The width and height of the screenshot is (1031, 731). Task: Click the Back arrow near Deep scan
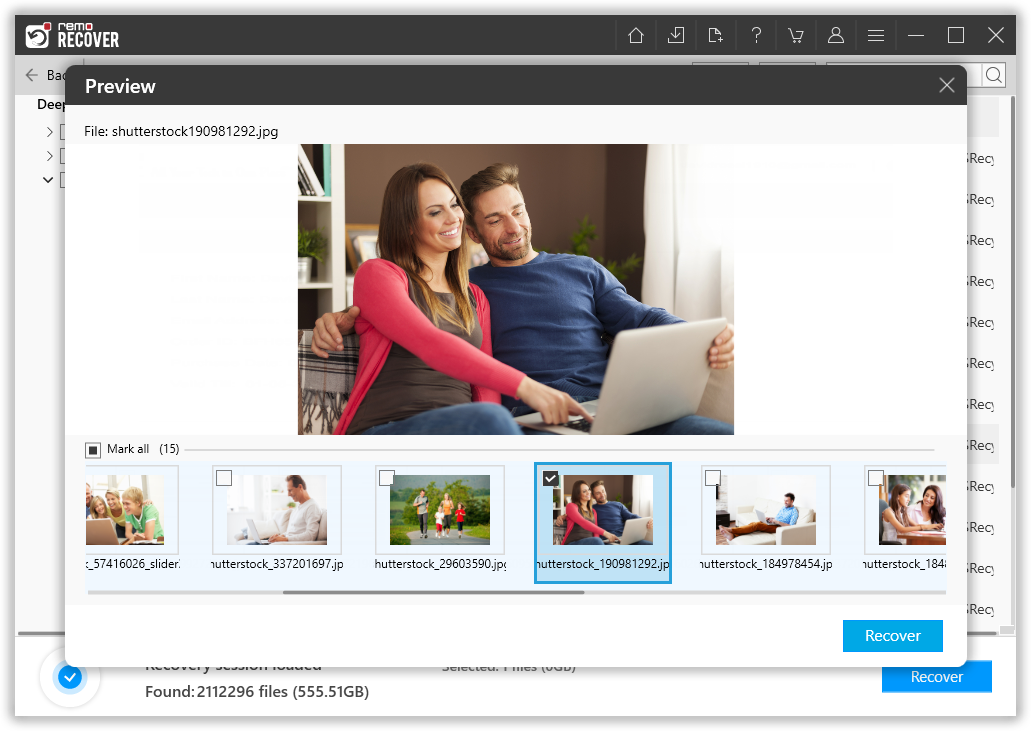(29, 74)
